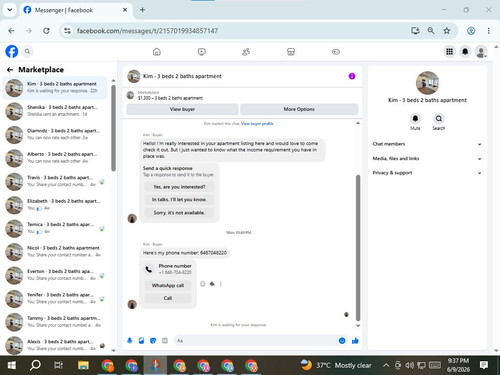Click the voice clip microphone icon

point(130,341)
